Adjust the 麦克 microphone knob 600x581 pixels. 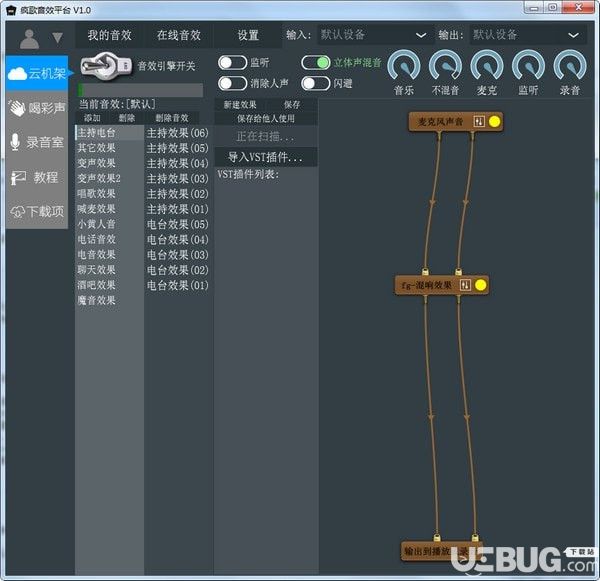[487, 66]
